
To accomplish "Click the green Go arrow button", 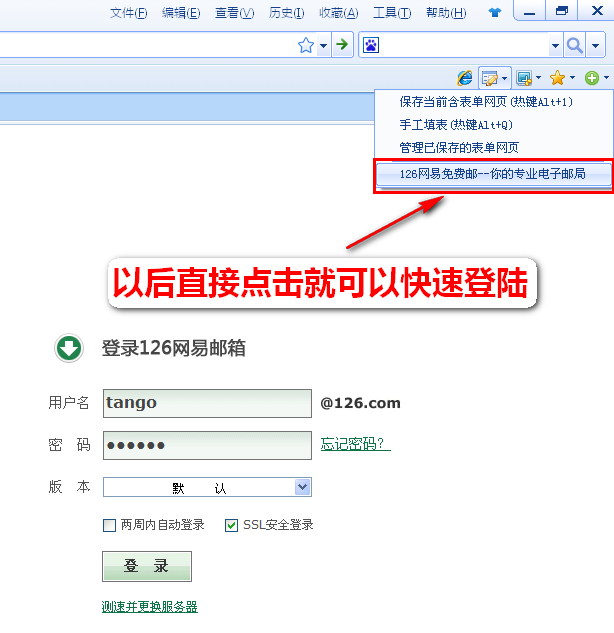I will tap(342, 44).
